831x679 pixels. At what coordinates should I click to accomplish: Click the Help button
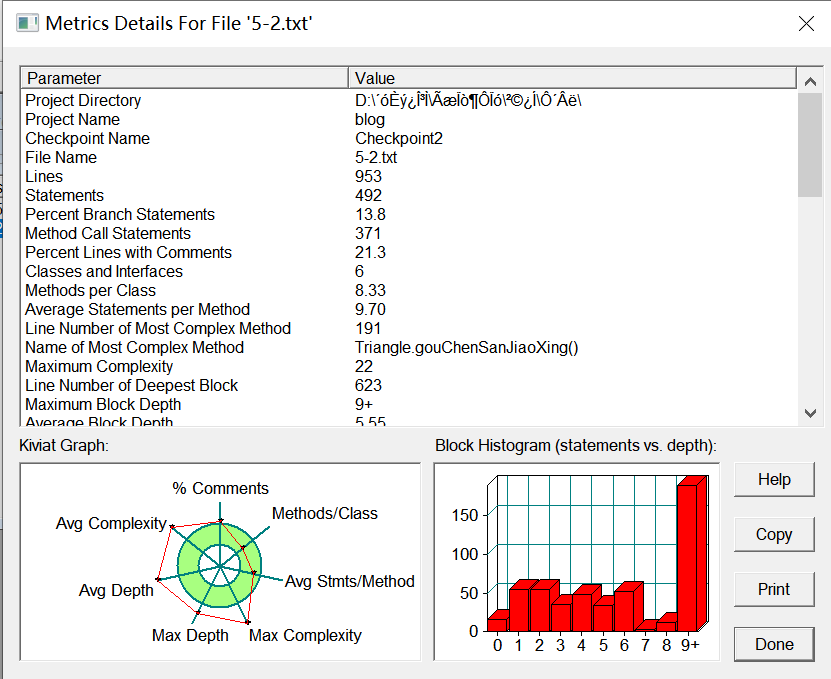(774, 479)
